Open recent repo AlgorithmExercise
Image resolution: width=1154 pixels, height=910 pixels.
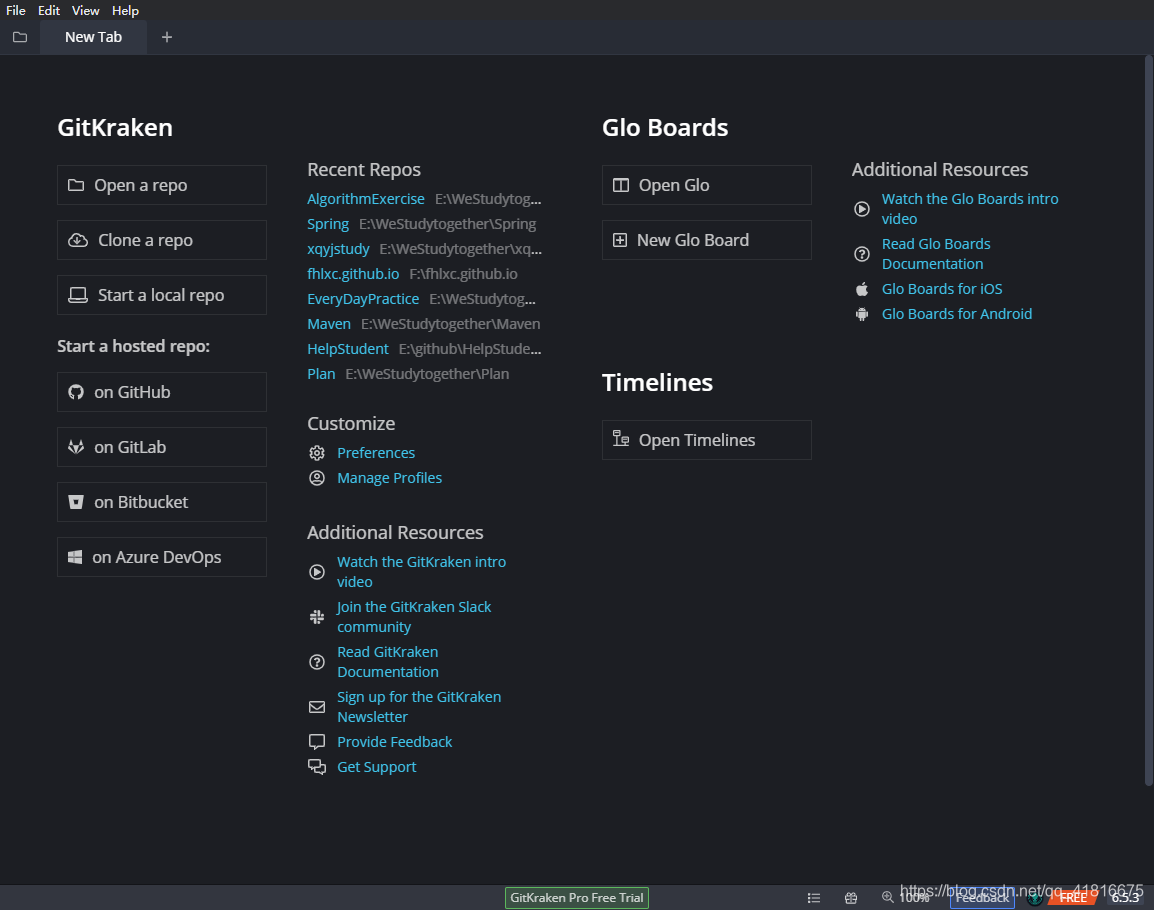click(366, 199)
